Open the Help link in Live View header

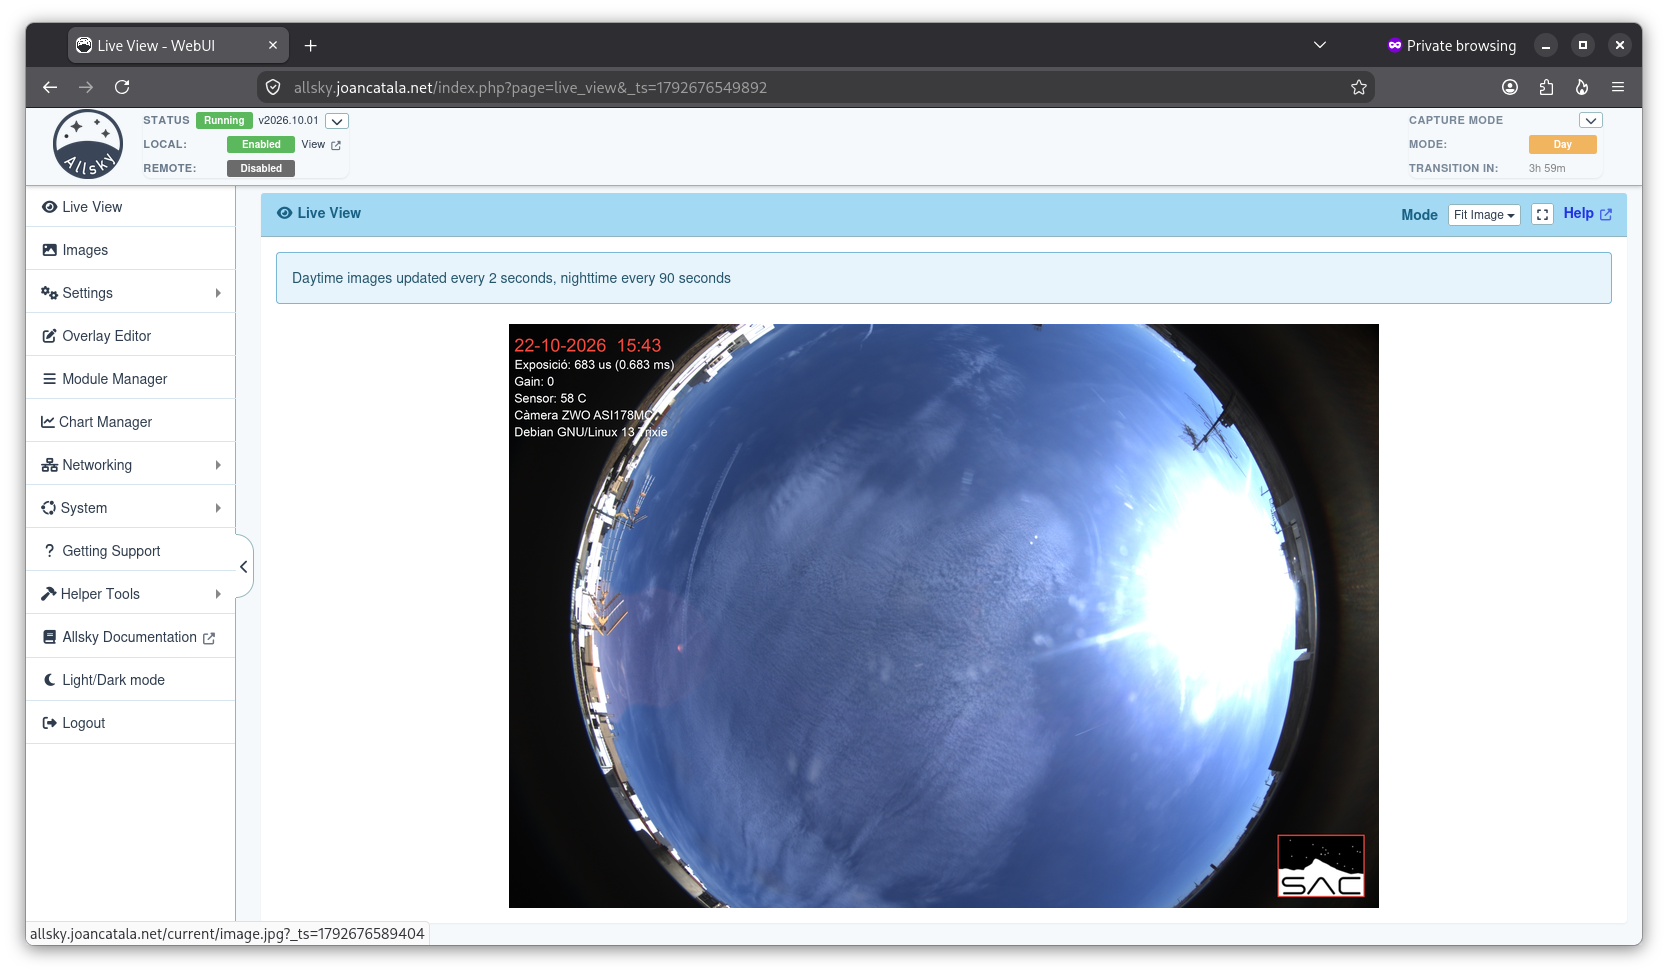click(x=1587, y=213)
